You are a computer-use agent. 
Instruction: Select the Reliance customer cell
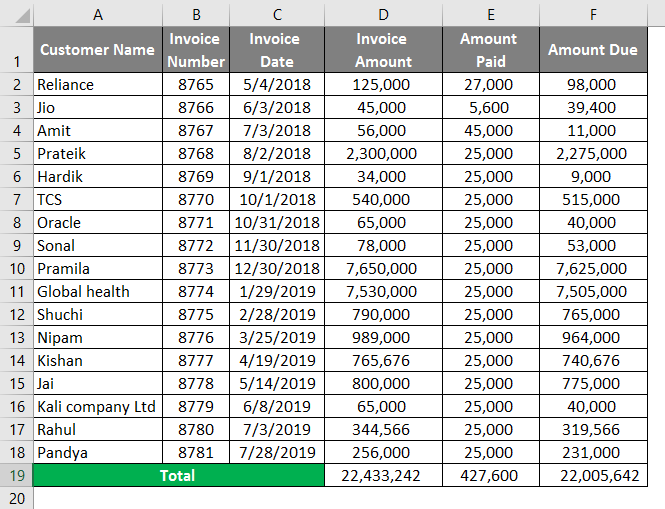[x=97, y=85]
